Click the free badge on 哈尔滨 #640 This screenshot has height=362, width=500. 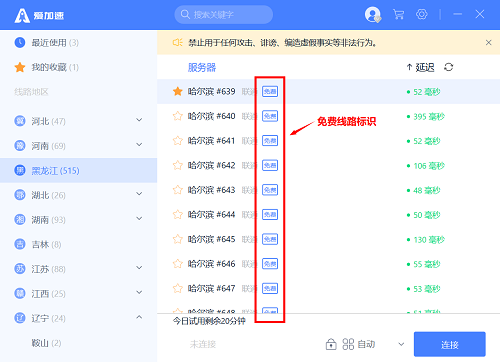[270, 116]
